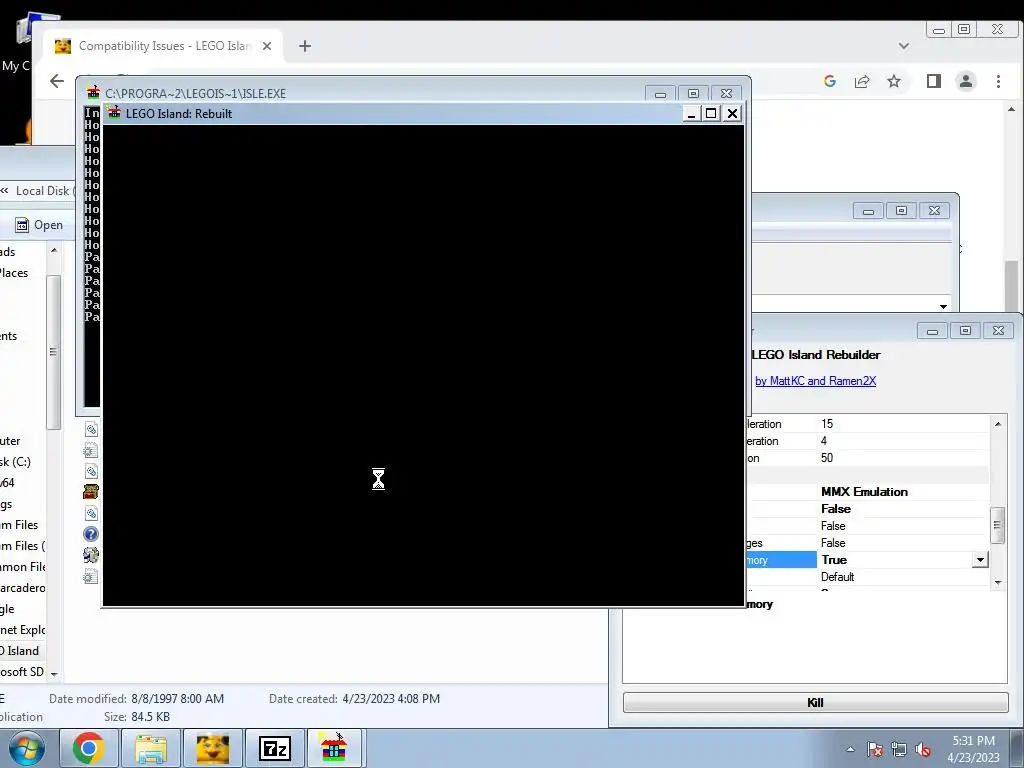The image size is (1024, 768).
Task: Open Chrome's three-dot menu
Action: [998, 81]
